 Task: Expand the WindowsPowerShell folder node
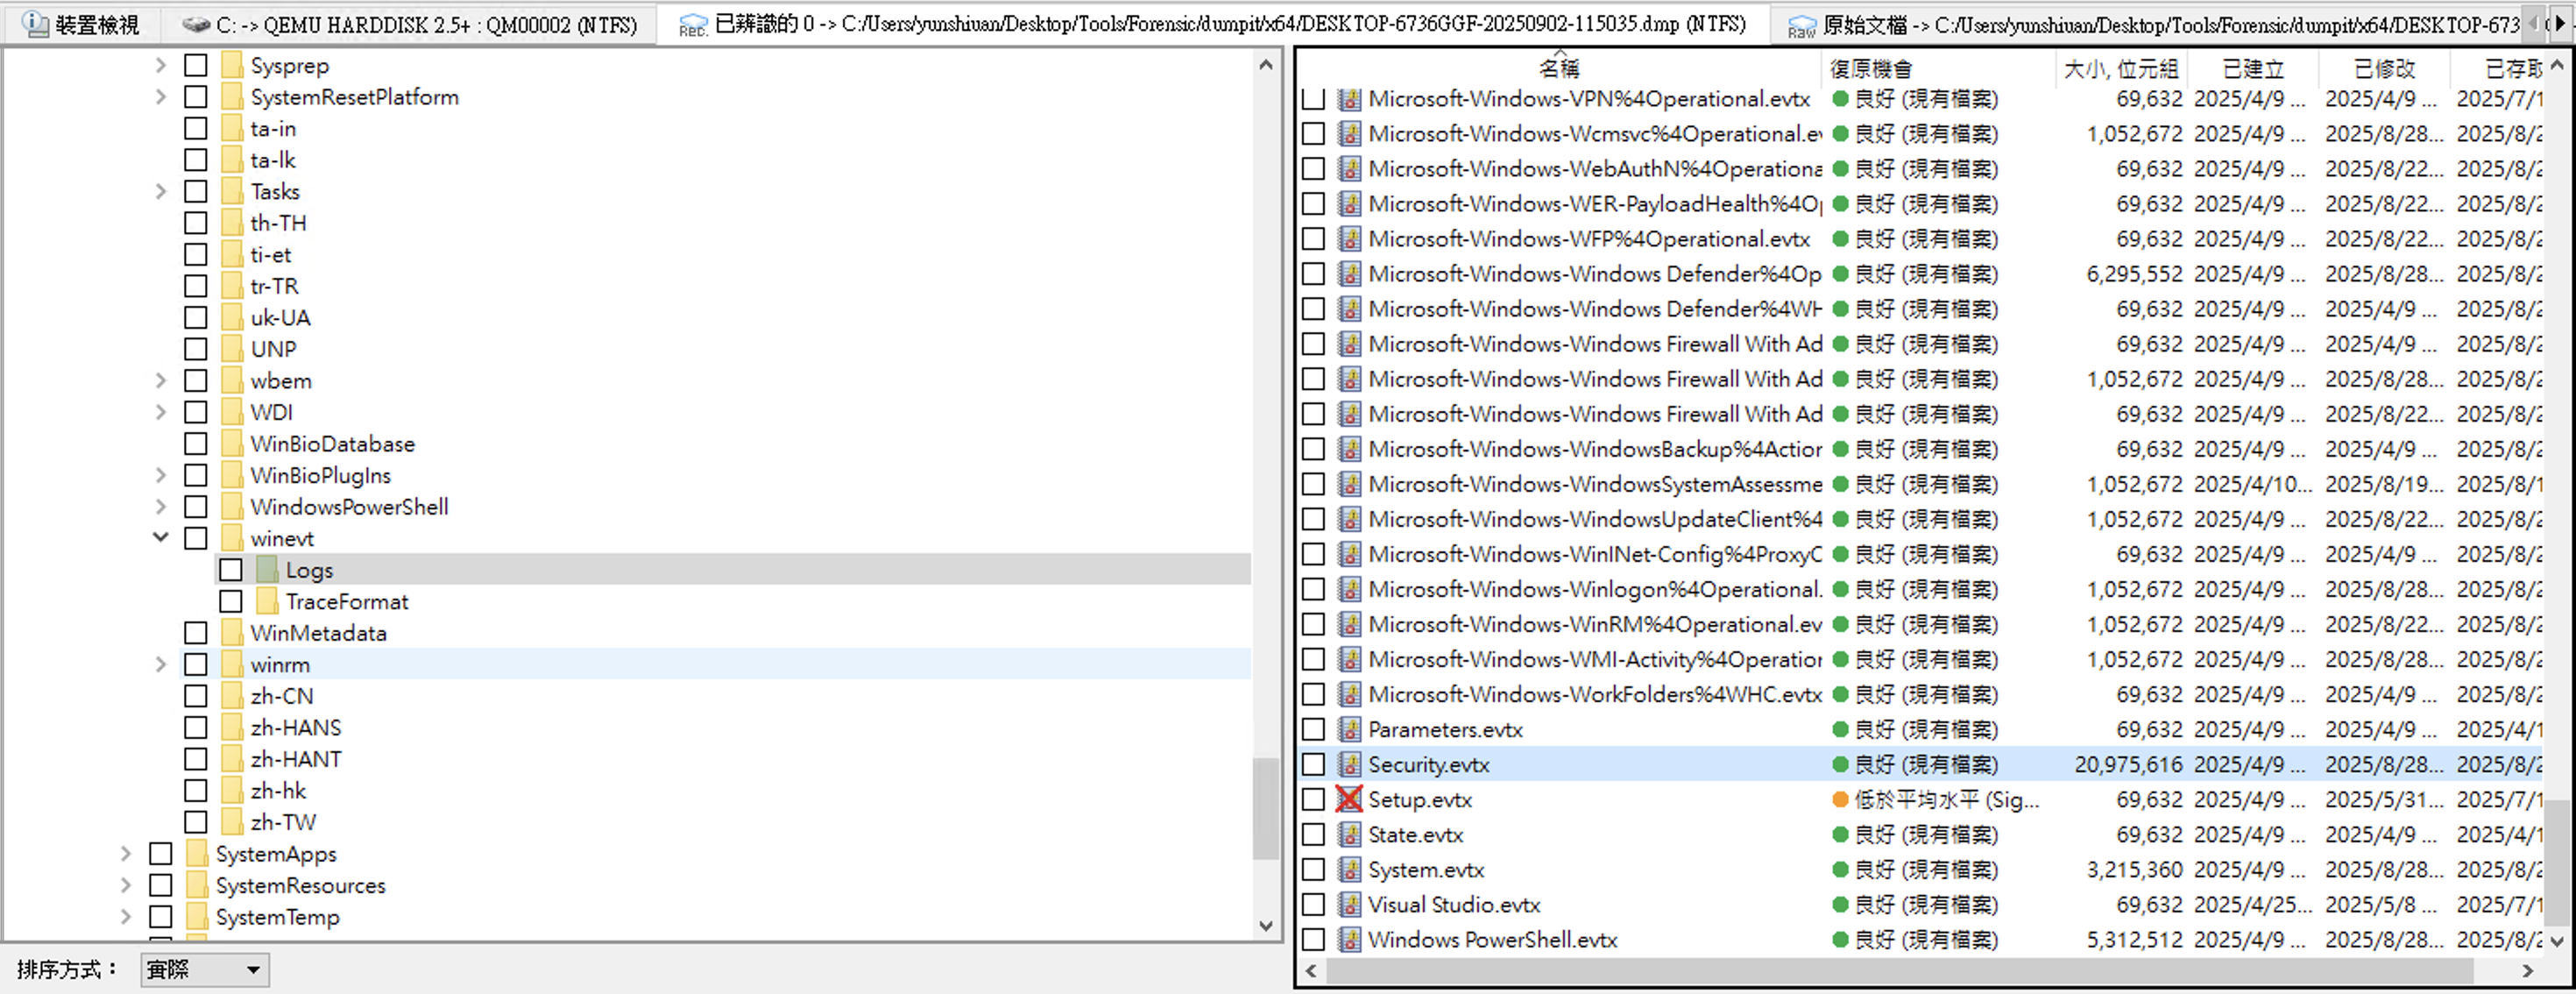coord(160,507)
